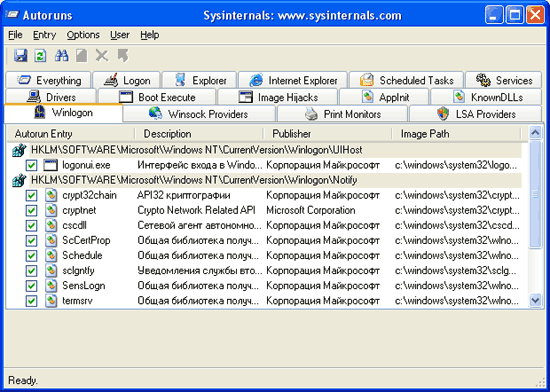Click the Jump to toolbar icon
This screenshot has height=392, width=550.
pos(123,56)
